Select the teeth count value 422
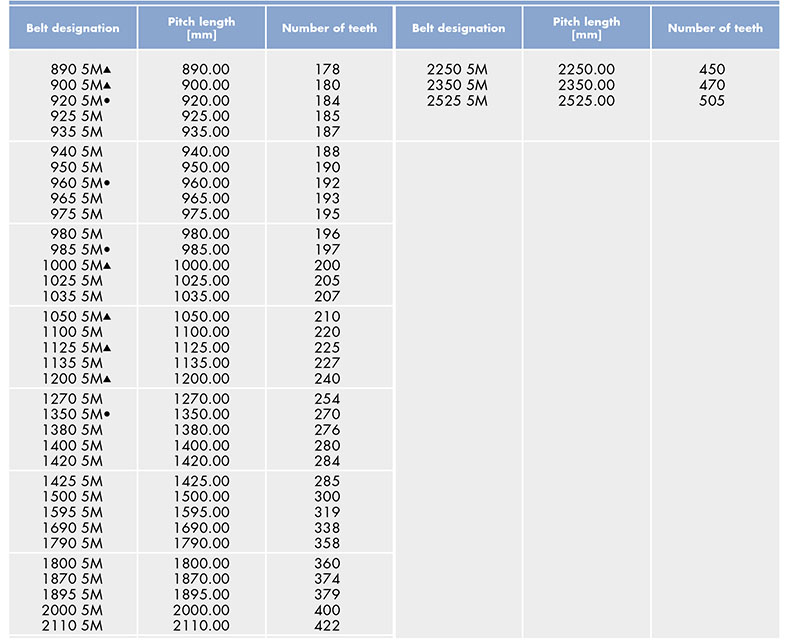790x641 pixels. pos(327,626)
